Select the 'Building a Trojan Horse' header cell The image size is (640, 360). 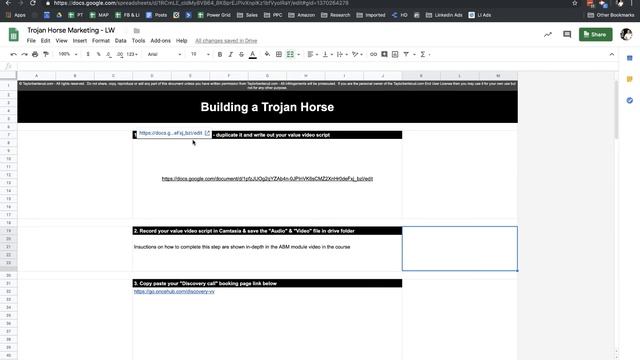(267, 107)
